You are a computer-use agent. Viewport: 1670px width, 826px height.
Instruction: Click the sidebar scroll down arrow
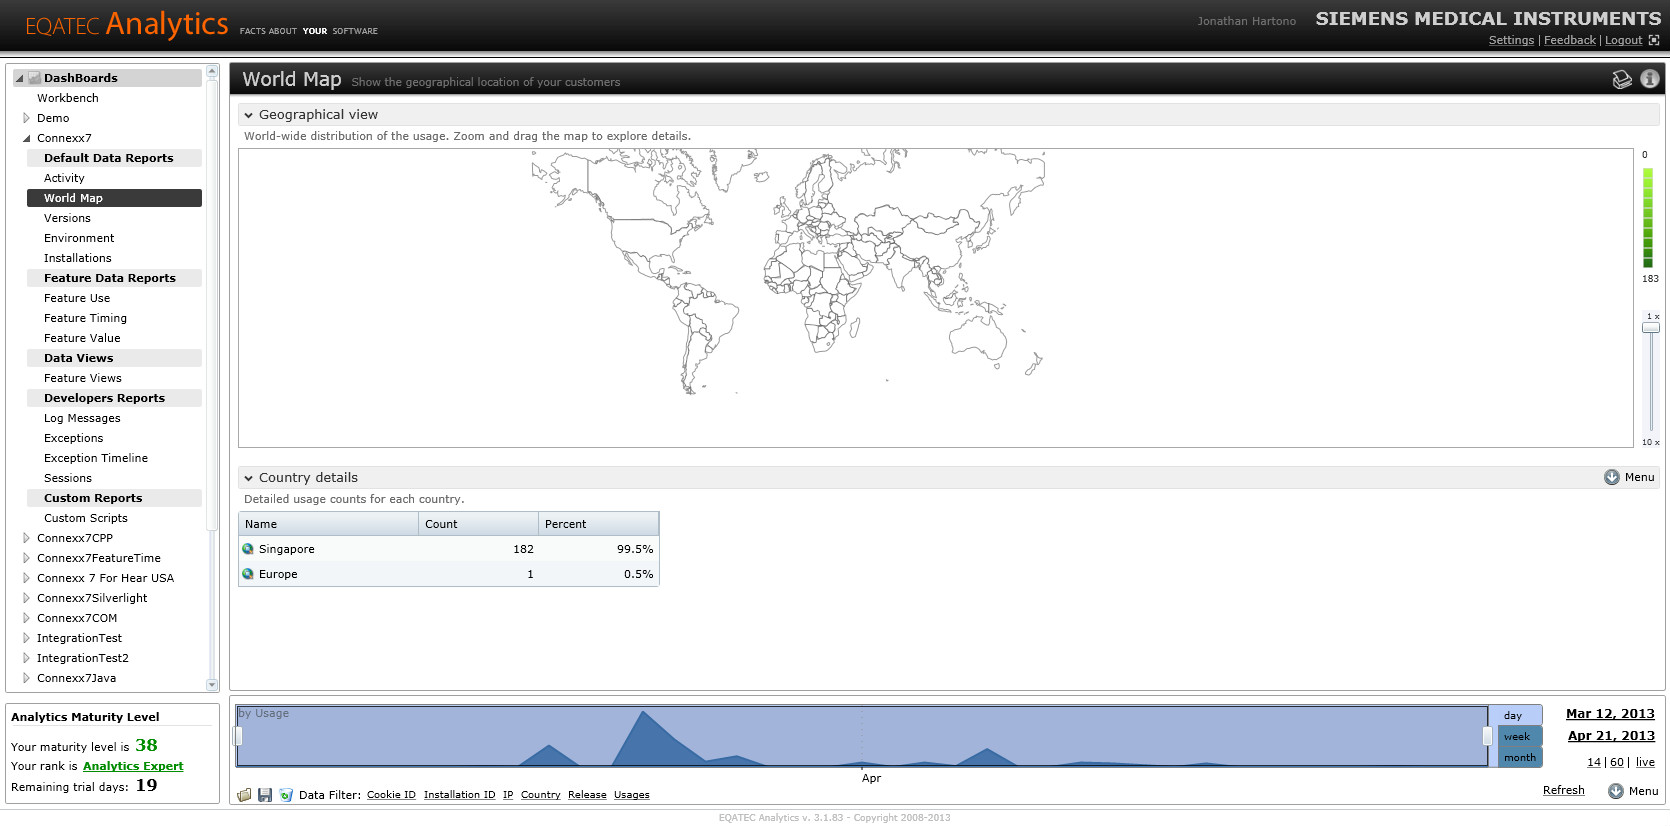tap(212, 685)
